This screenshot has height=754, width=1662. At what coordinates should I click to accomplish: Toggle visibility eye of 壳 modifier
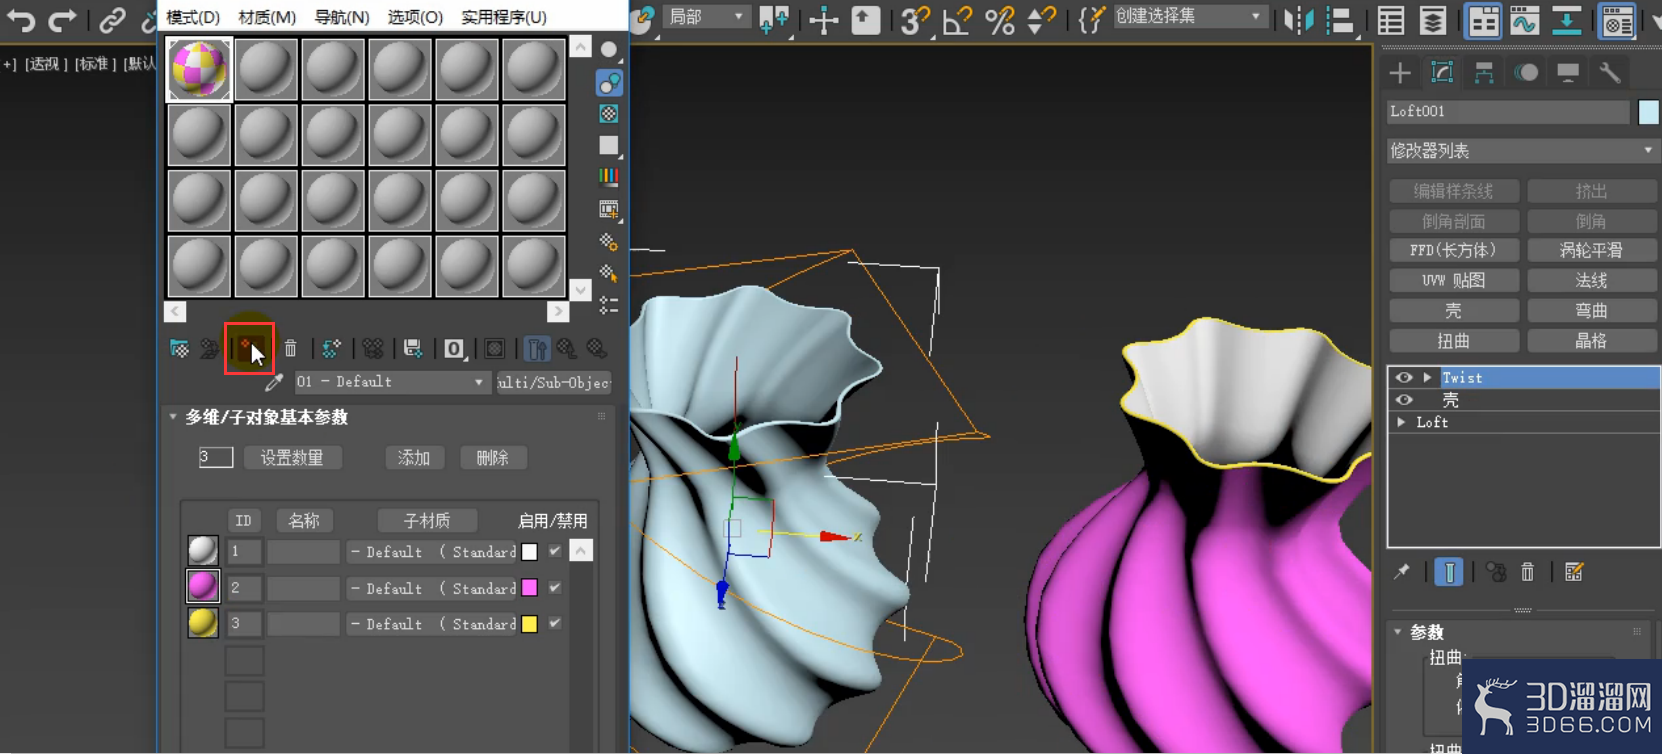[x=1404, y=400]
